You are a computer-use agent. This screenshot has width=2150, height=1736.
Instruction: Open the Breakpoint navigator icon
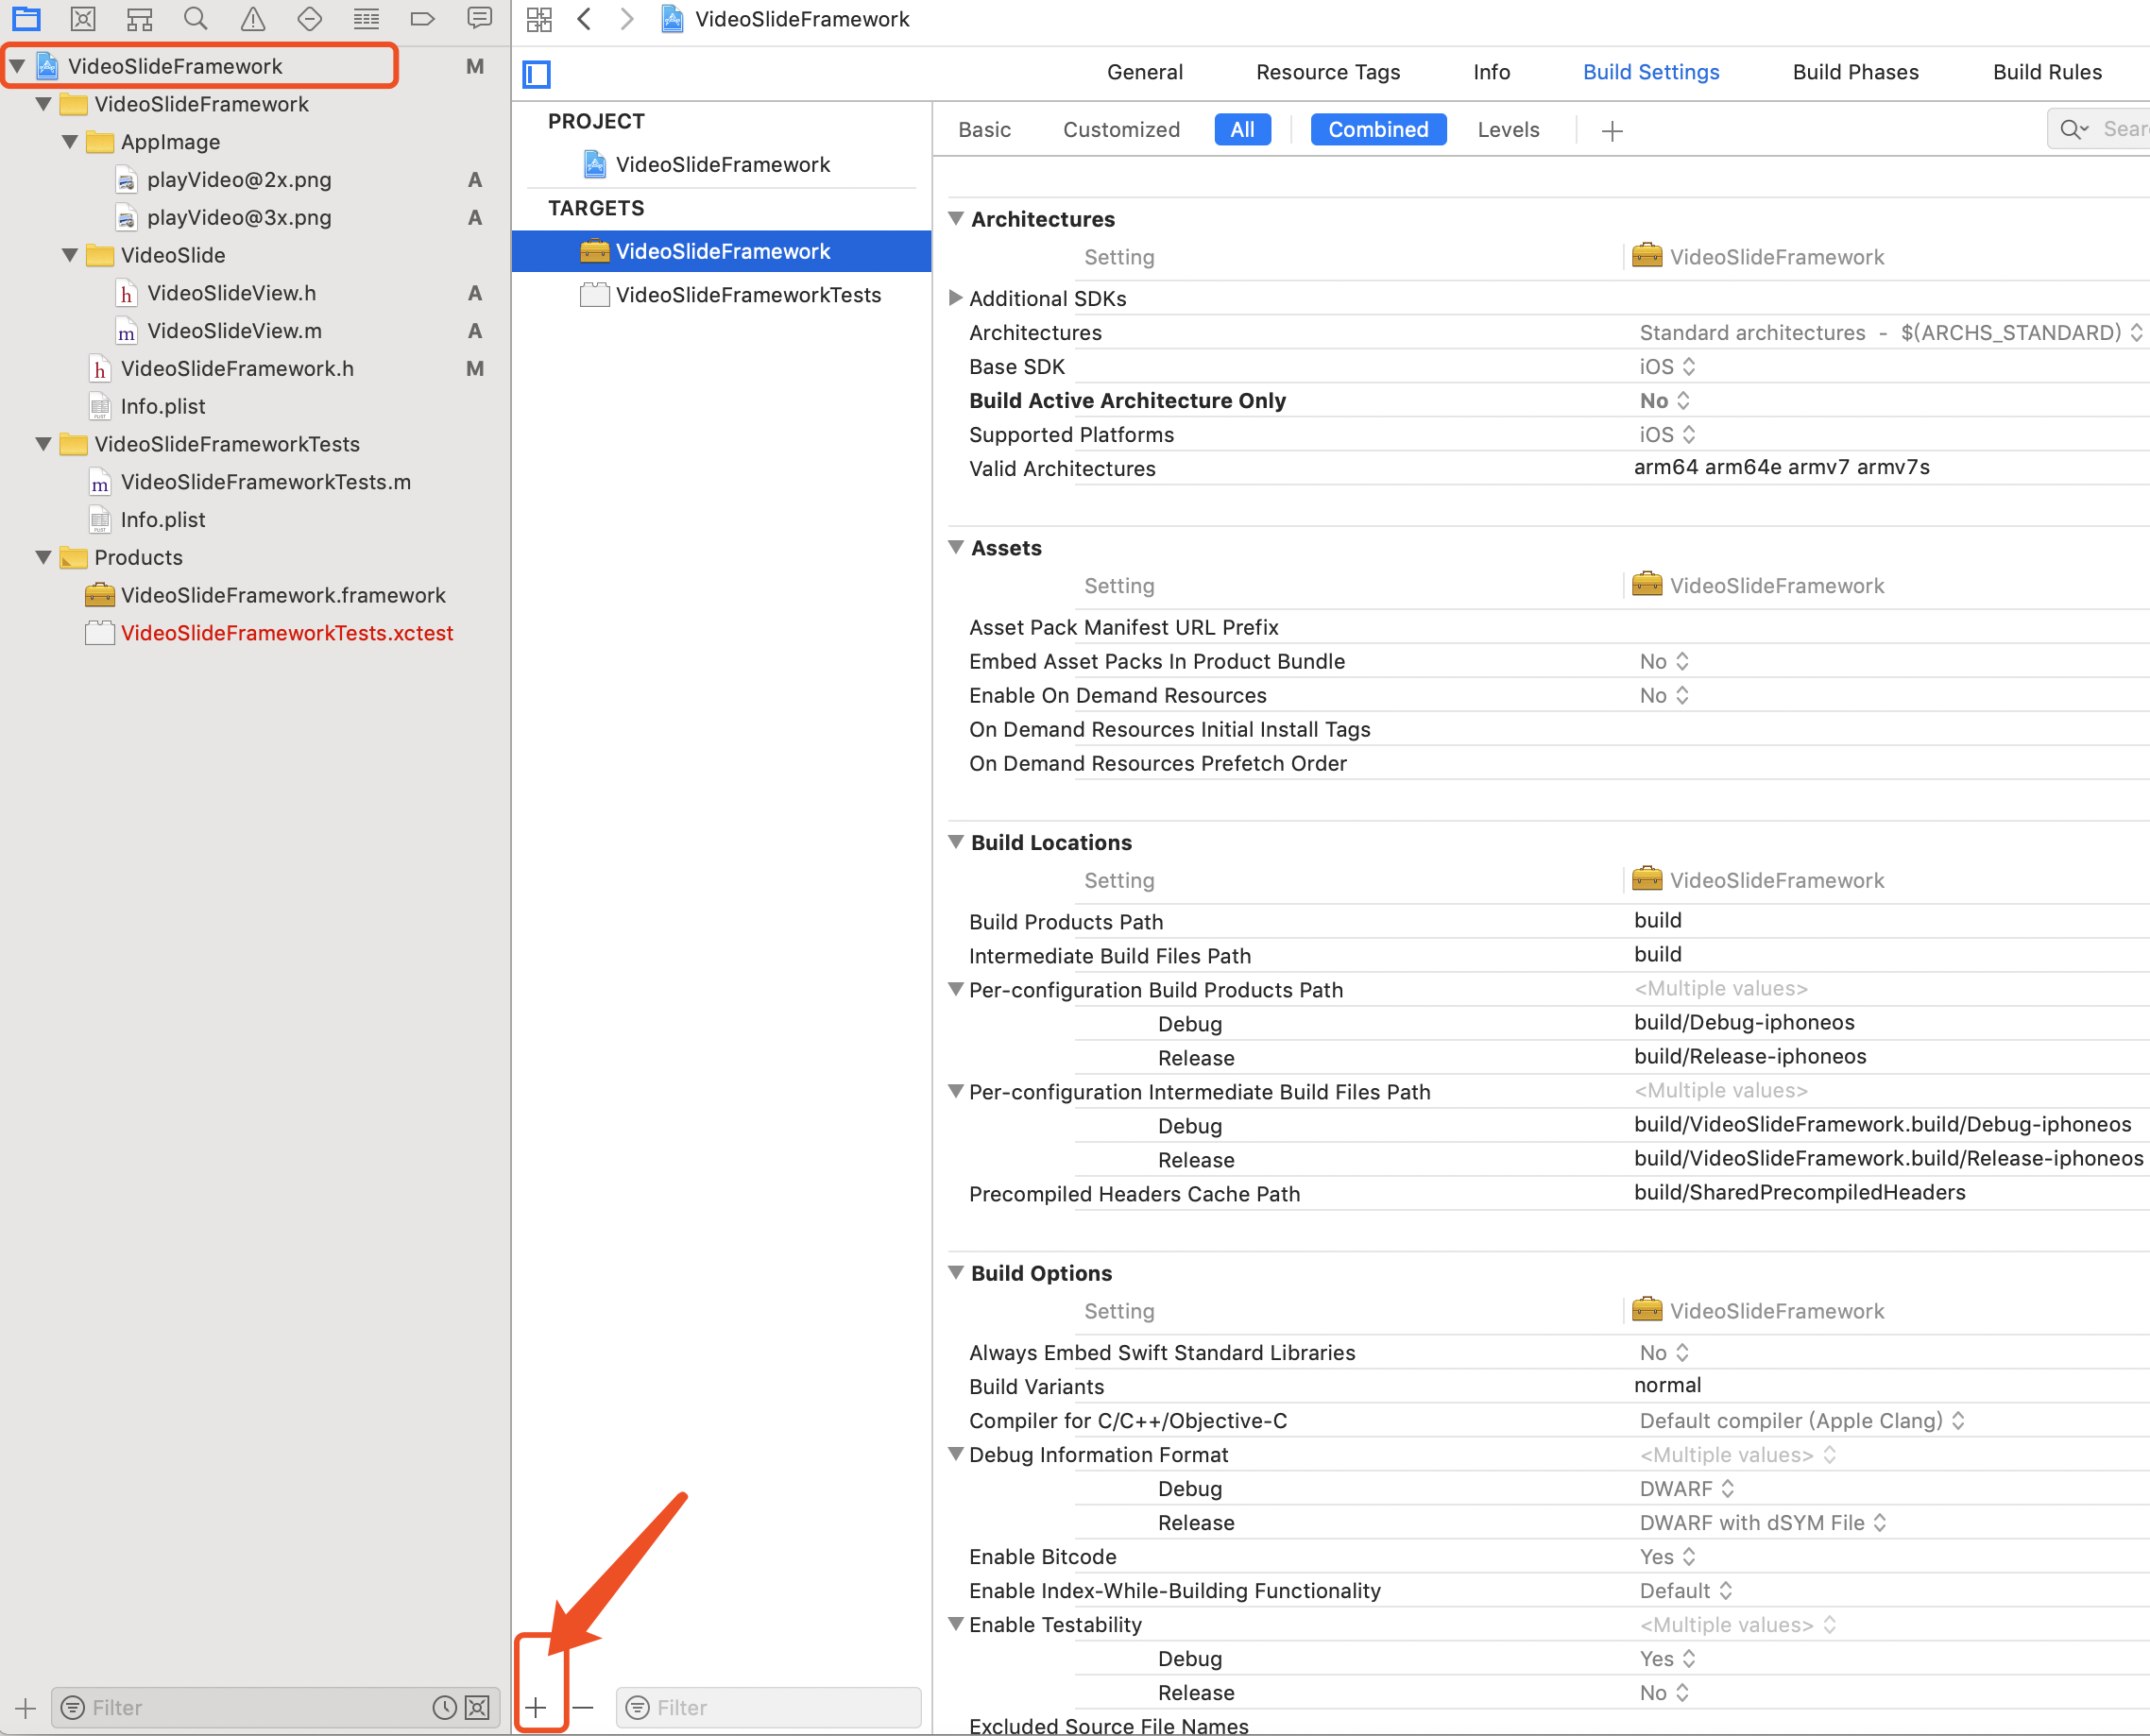423,18
